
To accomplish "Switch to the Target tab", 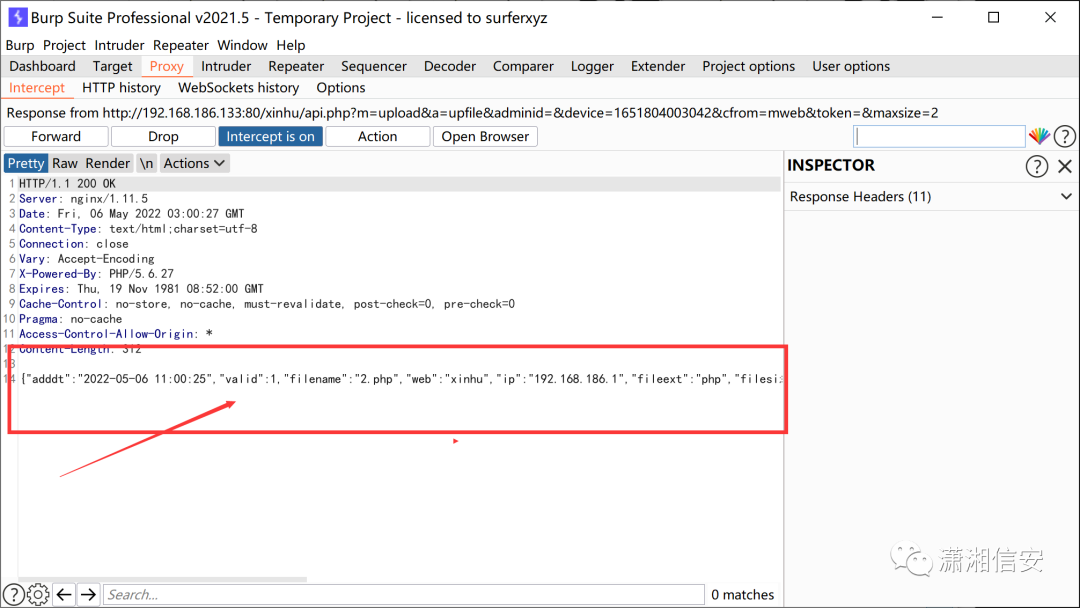I will tap(112, 66).
